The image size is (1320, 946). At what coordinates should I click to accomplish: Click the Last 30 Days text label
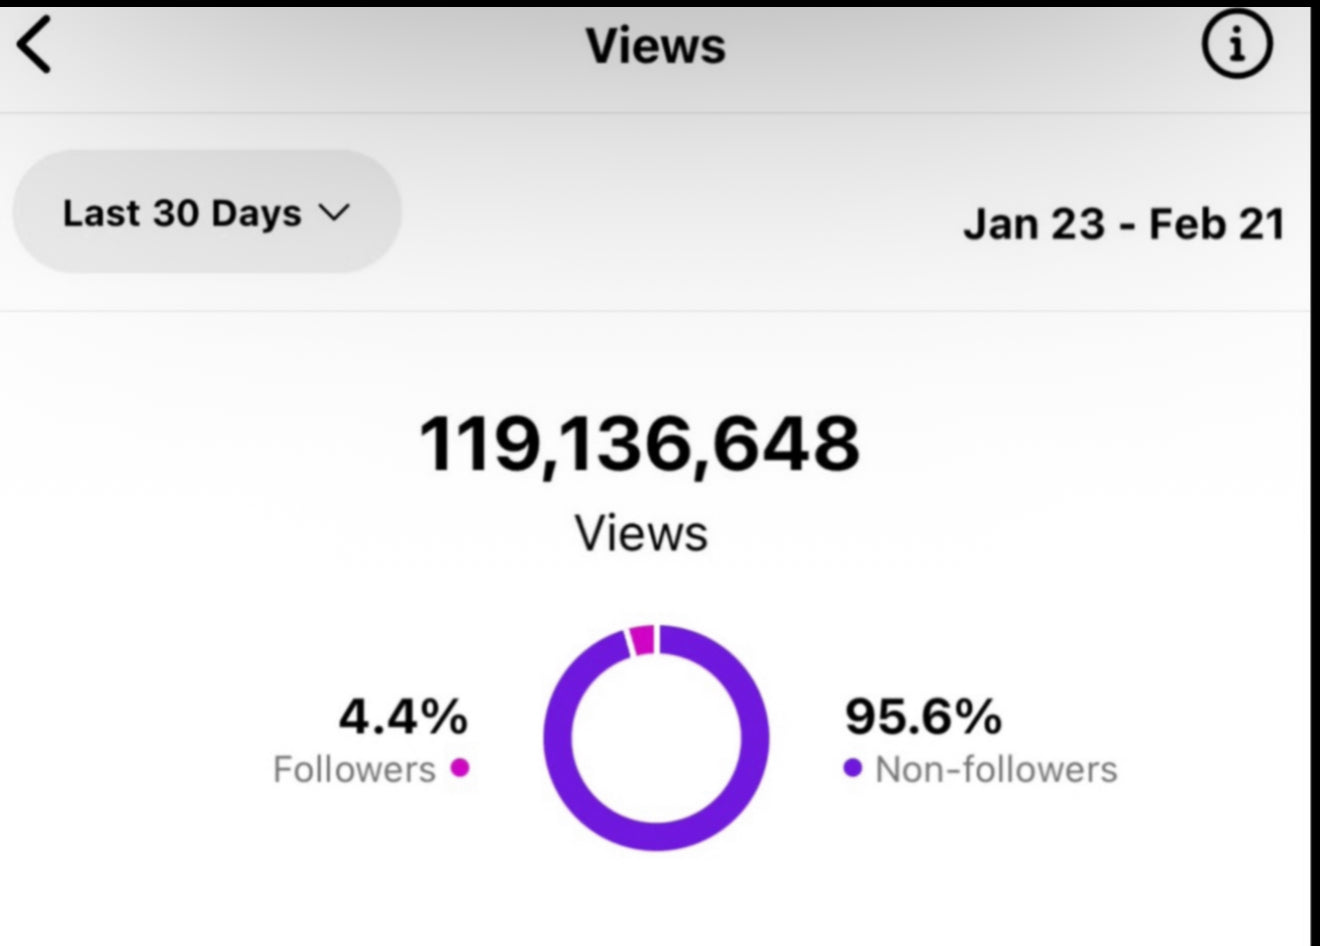[x=182, y=212]
